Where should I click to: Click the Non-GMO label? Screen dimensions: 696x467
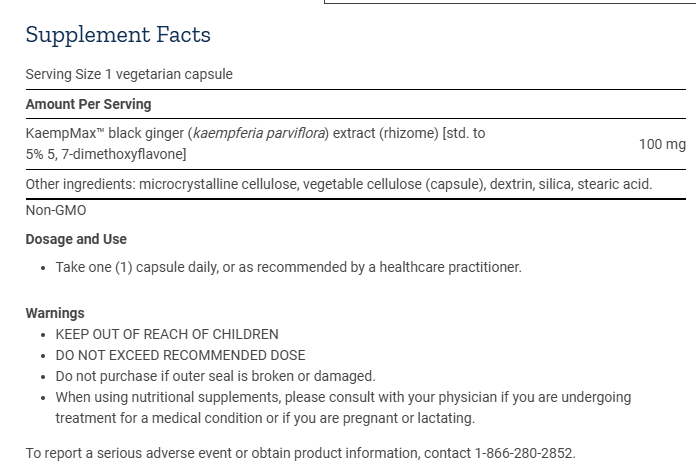56,210
